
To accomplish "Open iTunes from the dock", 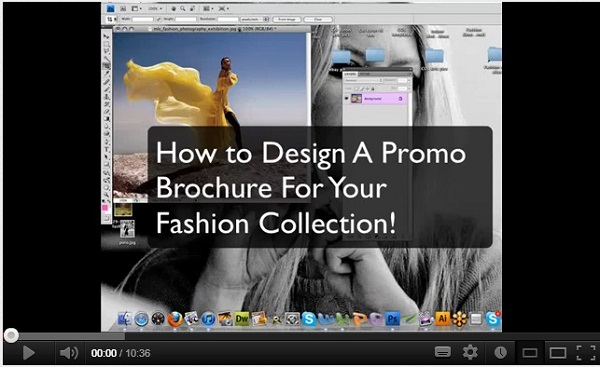I will [x=208, y=319].
